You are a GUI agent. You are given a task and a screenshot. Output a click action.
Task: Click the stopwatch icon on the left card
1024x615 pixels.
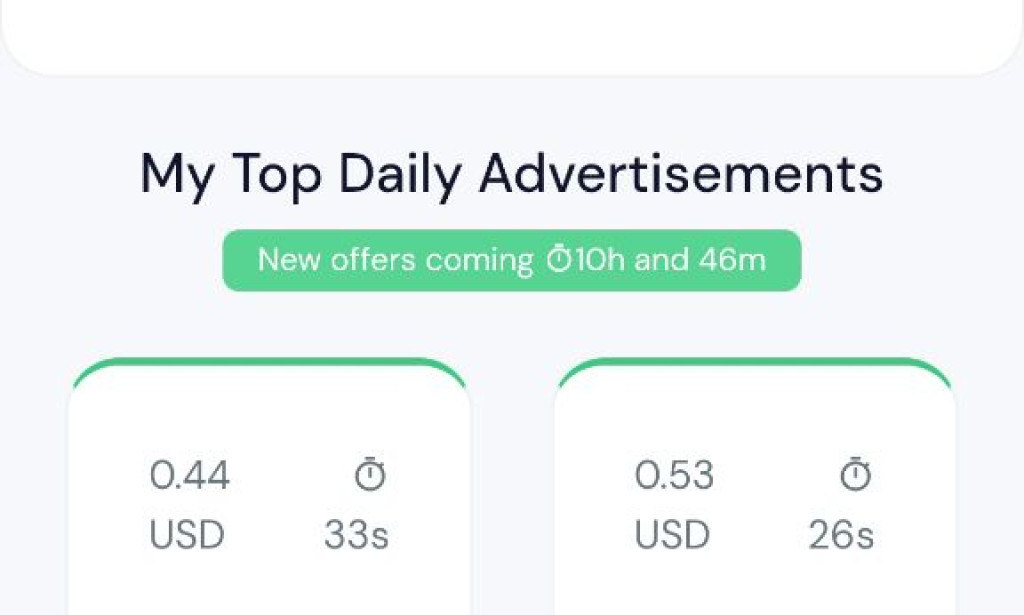(372, 474)
